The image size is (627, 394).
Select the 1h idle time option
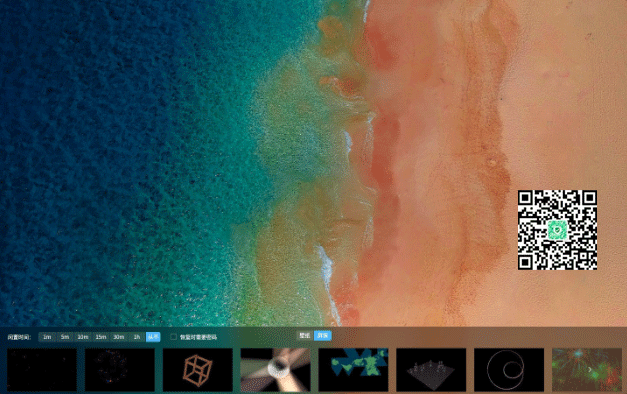137,337
